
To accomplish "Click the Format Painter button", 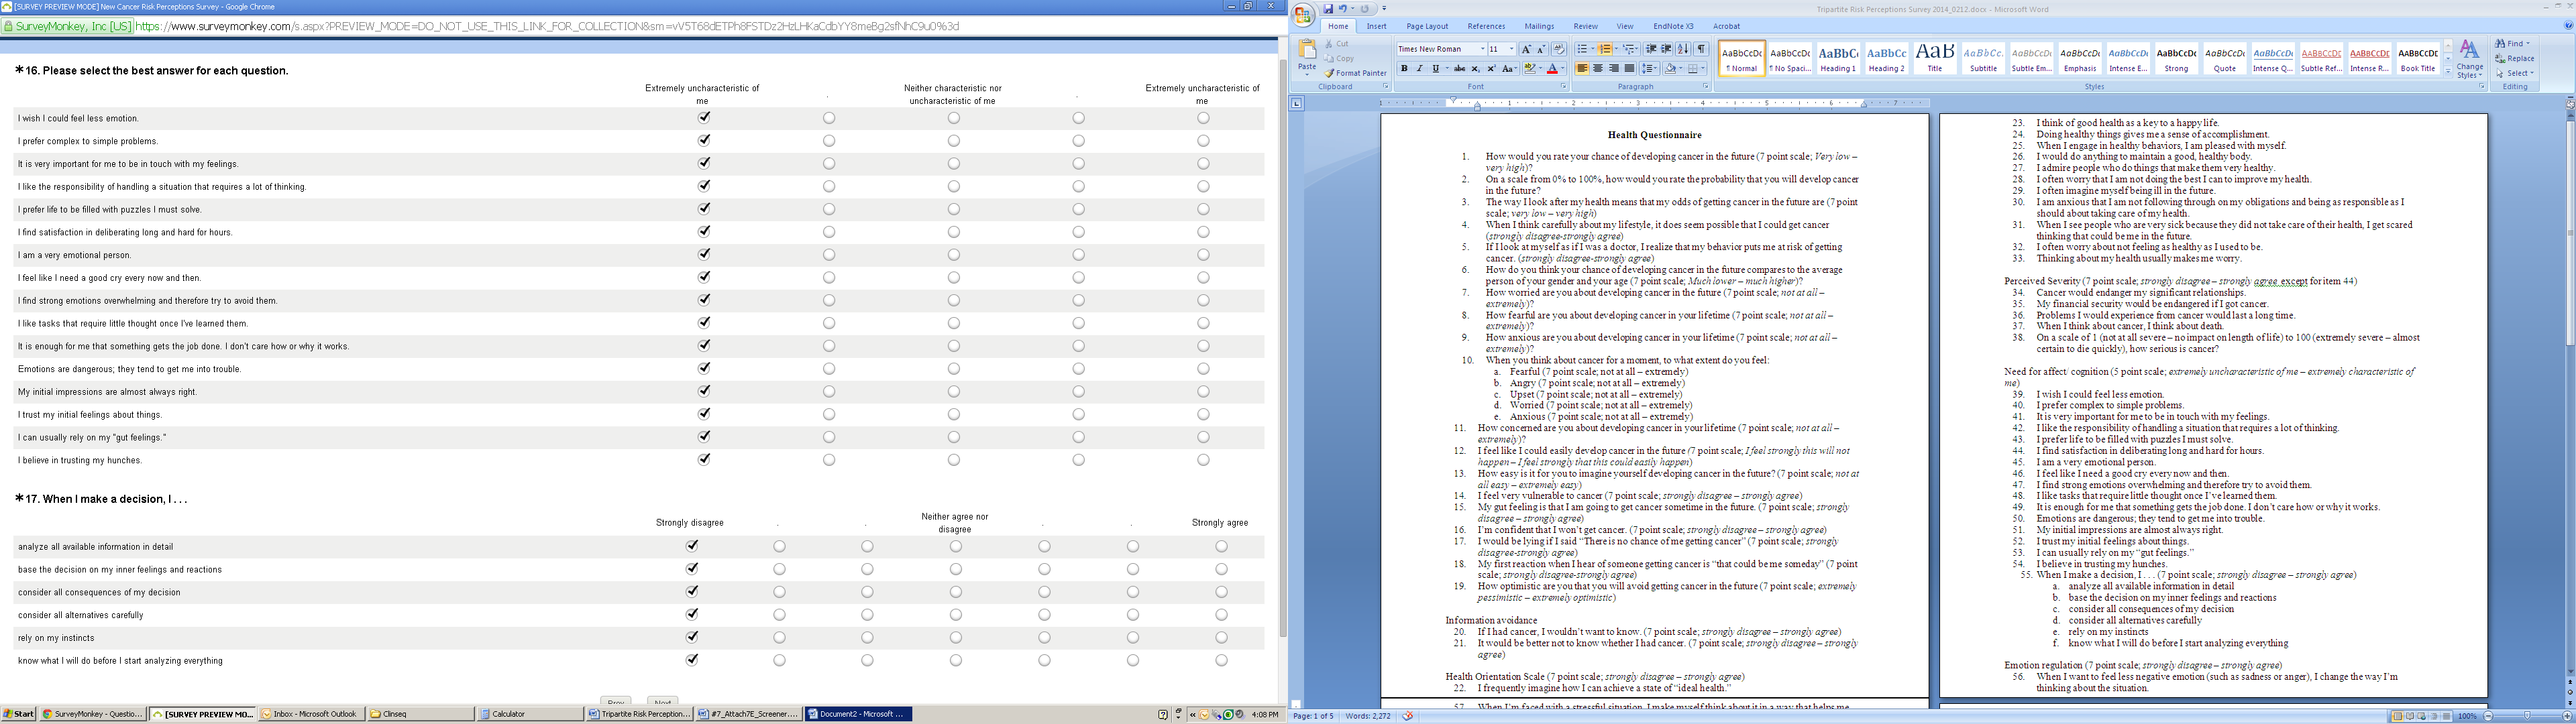I will (1356, 73).
